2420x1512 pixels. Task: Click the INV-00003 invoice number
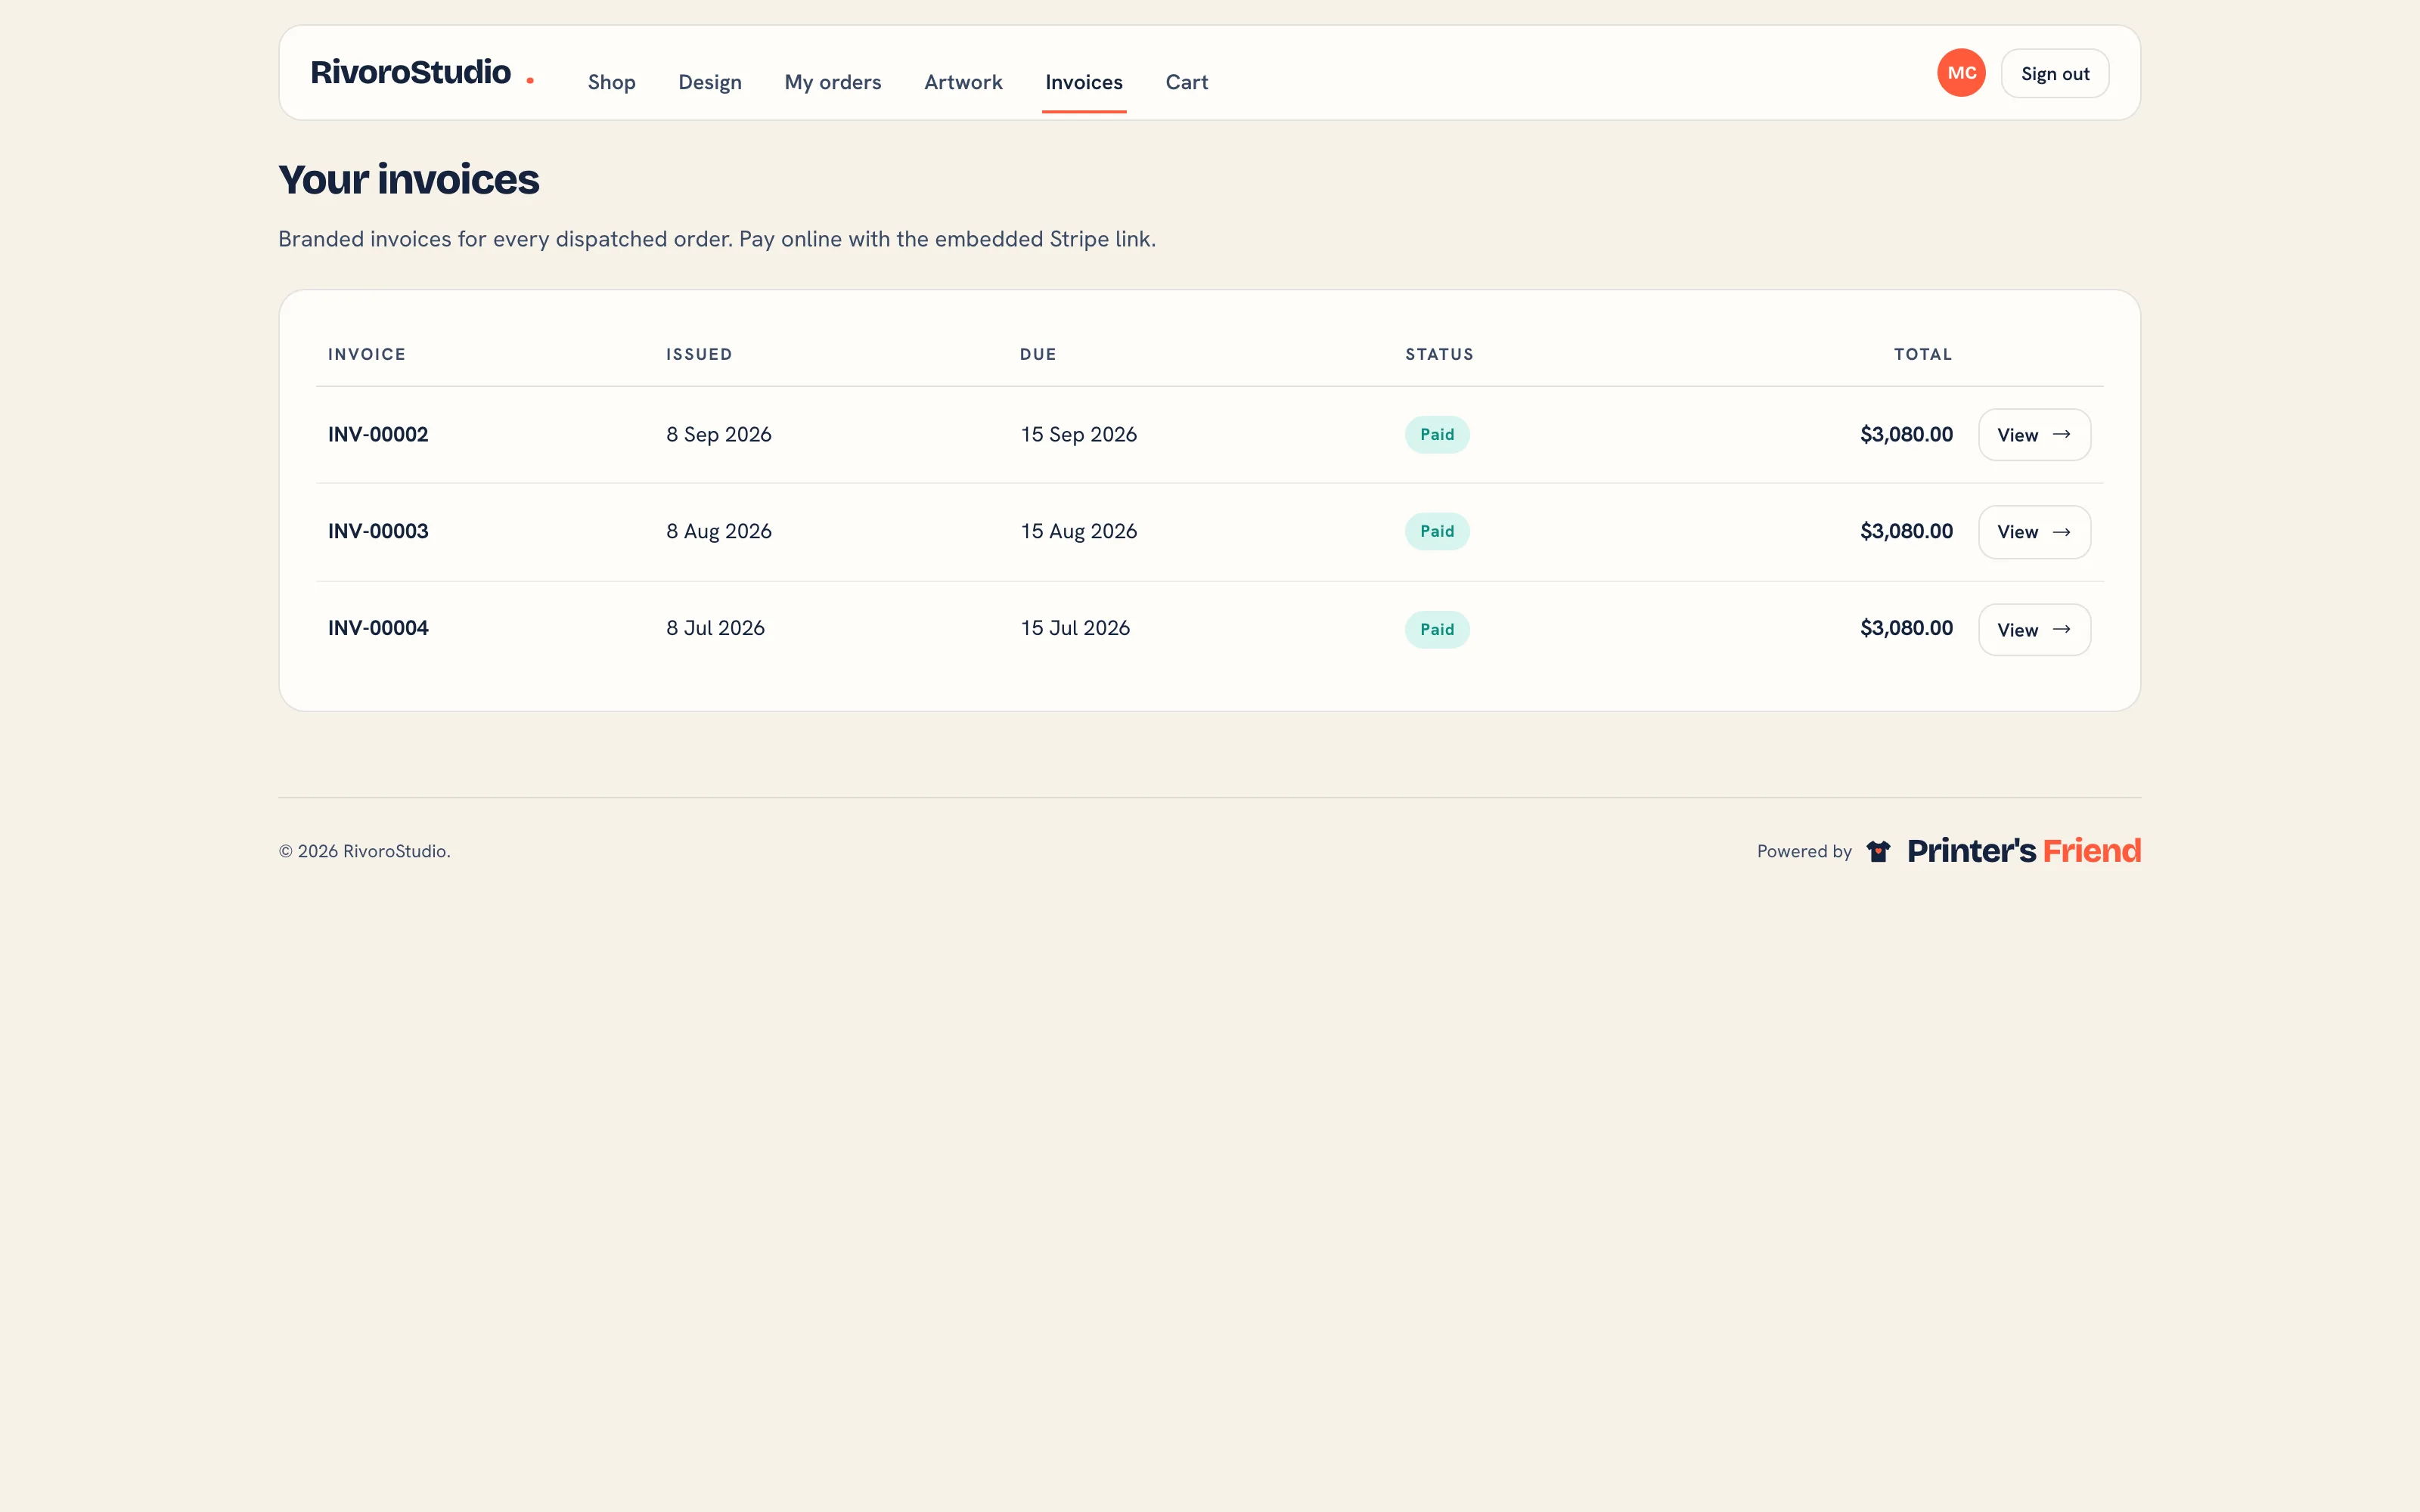378,531
